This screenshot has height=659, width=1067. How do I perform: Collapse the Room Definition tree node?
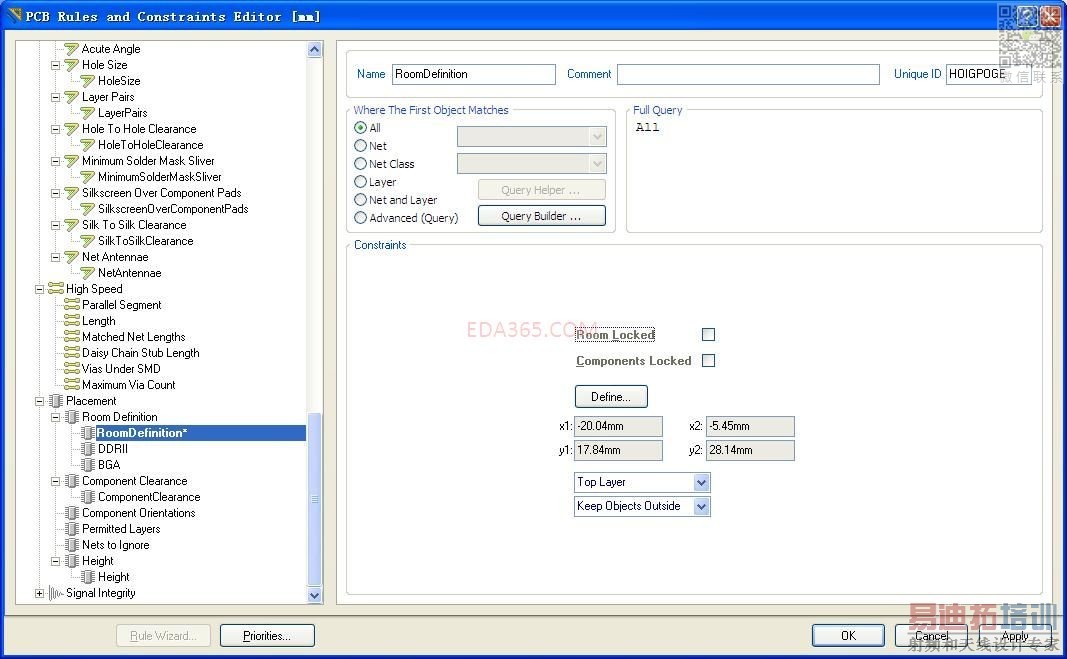click(56, 417)
